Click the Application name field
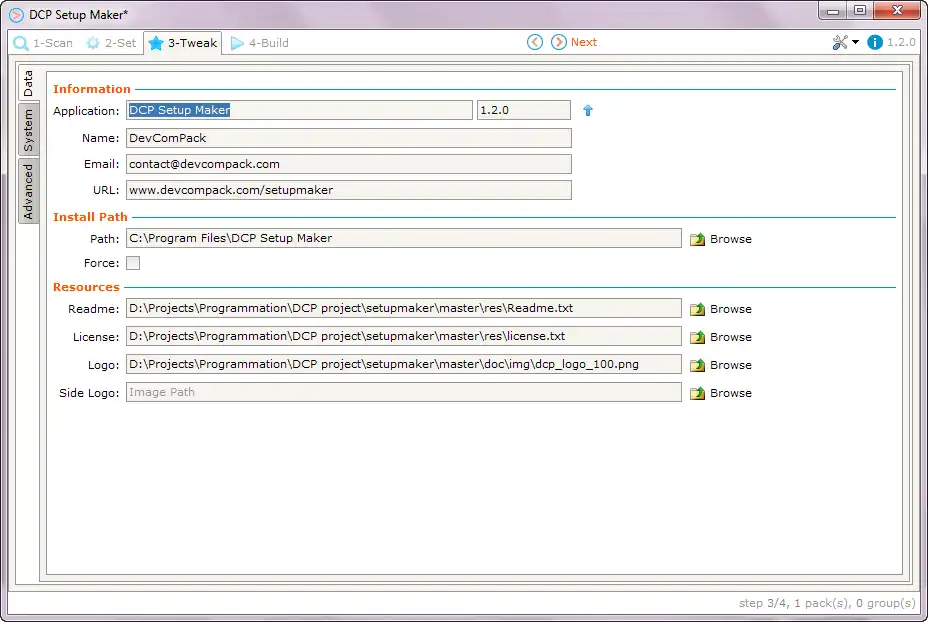Image resolution: width=928 pixels, height=622 pixels. click(x=299, y=110)
